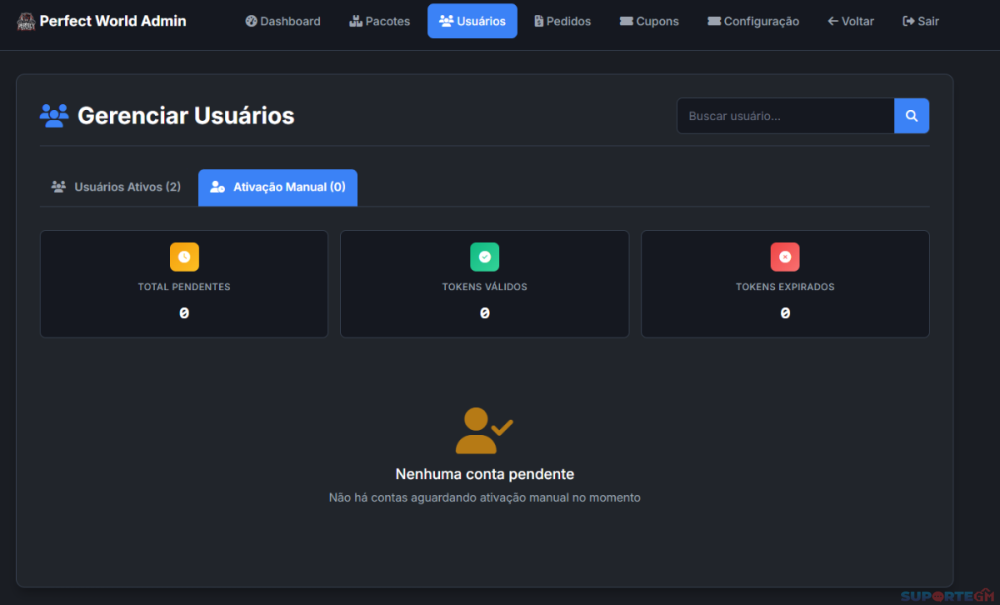Open the Dashboard page
Image resolution: width=1000 pixels, height=605 pixels.
click(283, 21)
